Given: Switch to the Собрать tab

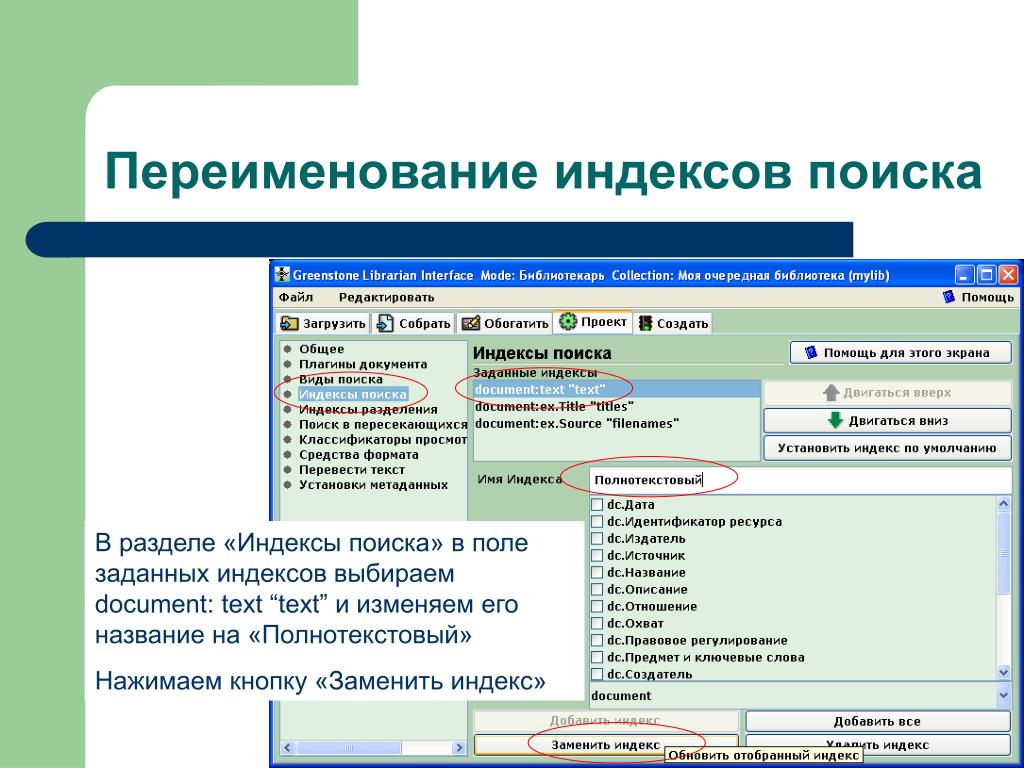Looking at the screenshot, I should pos(414,323).
